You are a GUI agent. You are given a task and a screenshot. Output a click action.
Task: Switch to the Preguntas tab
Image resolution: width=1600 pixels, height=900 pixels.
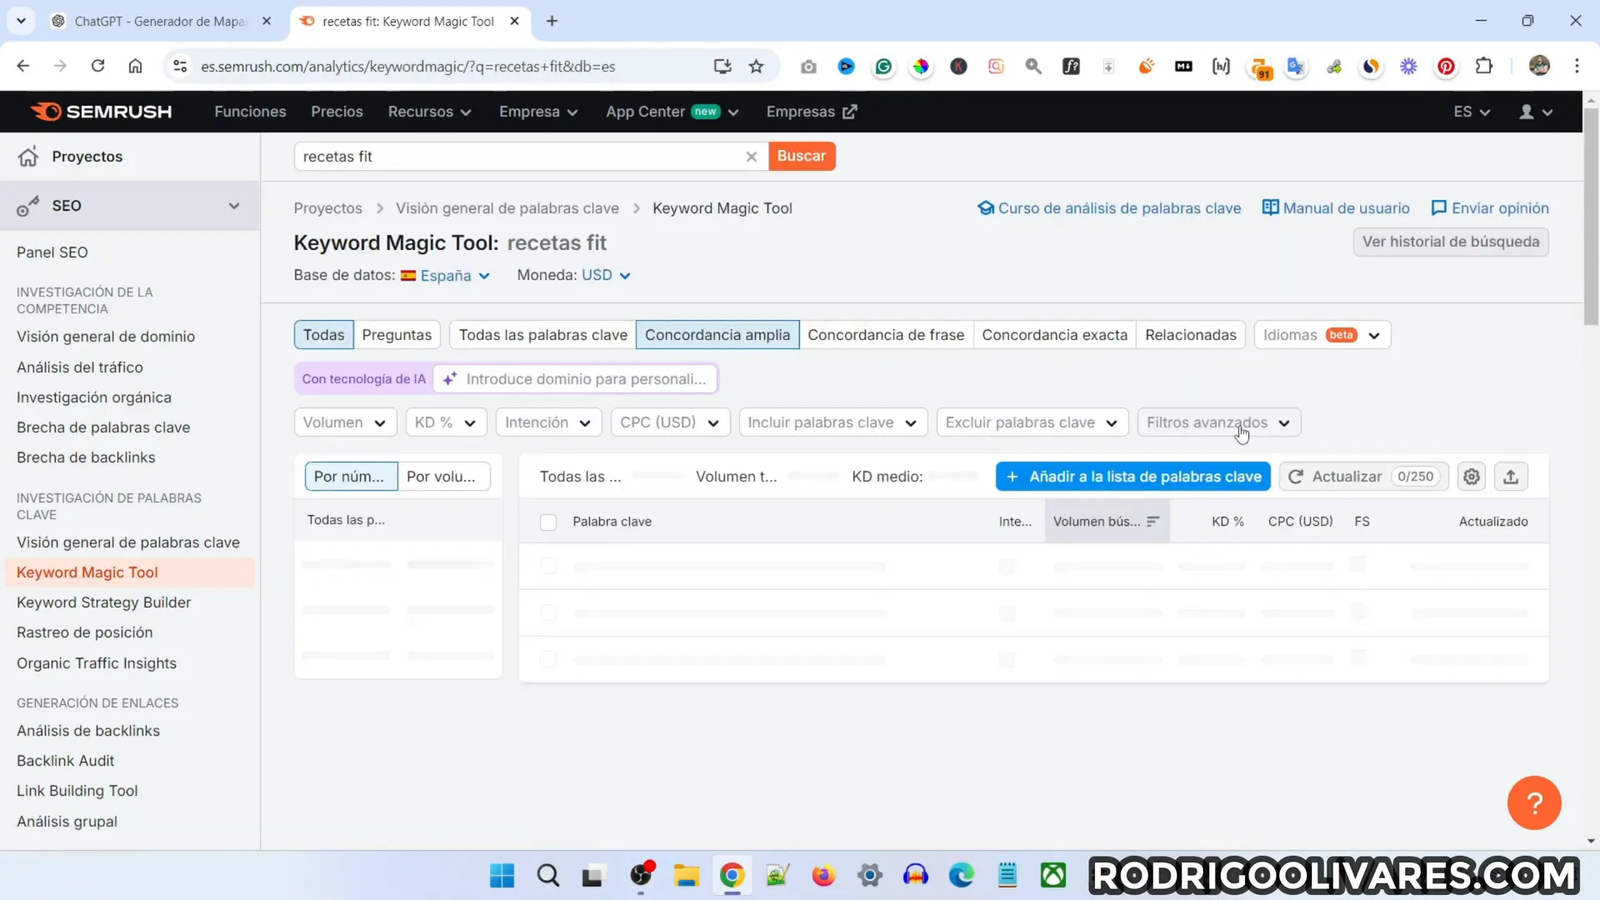[397, 335]
